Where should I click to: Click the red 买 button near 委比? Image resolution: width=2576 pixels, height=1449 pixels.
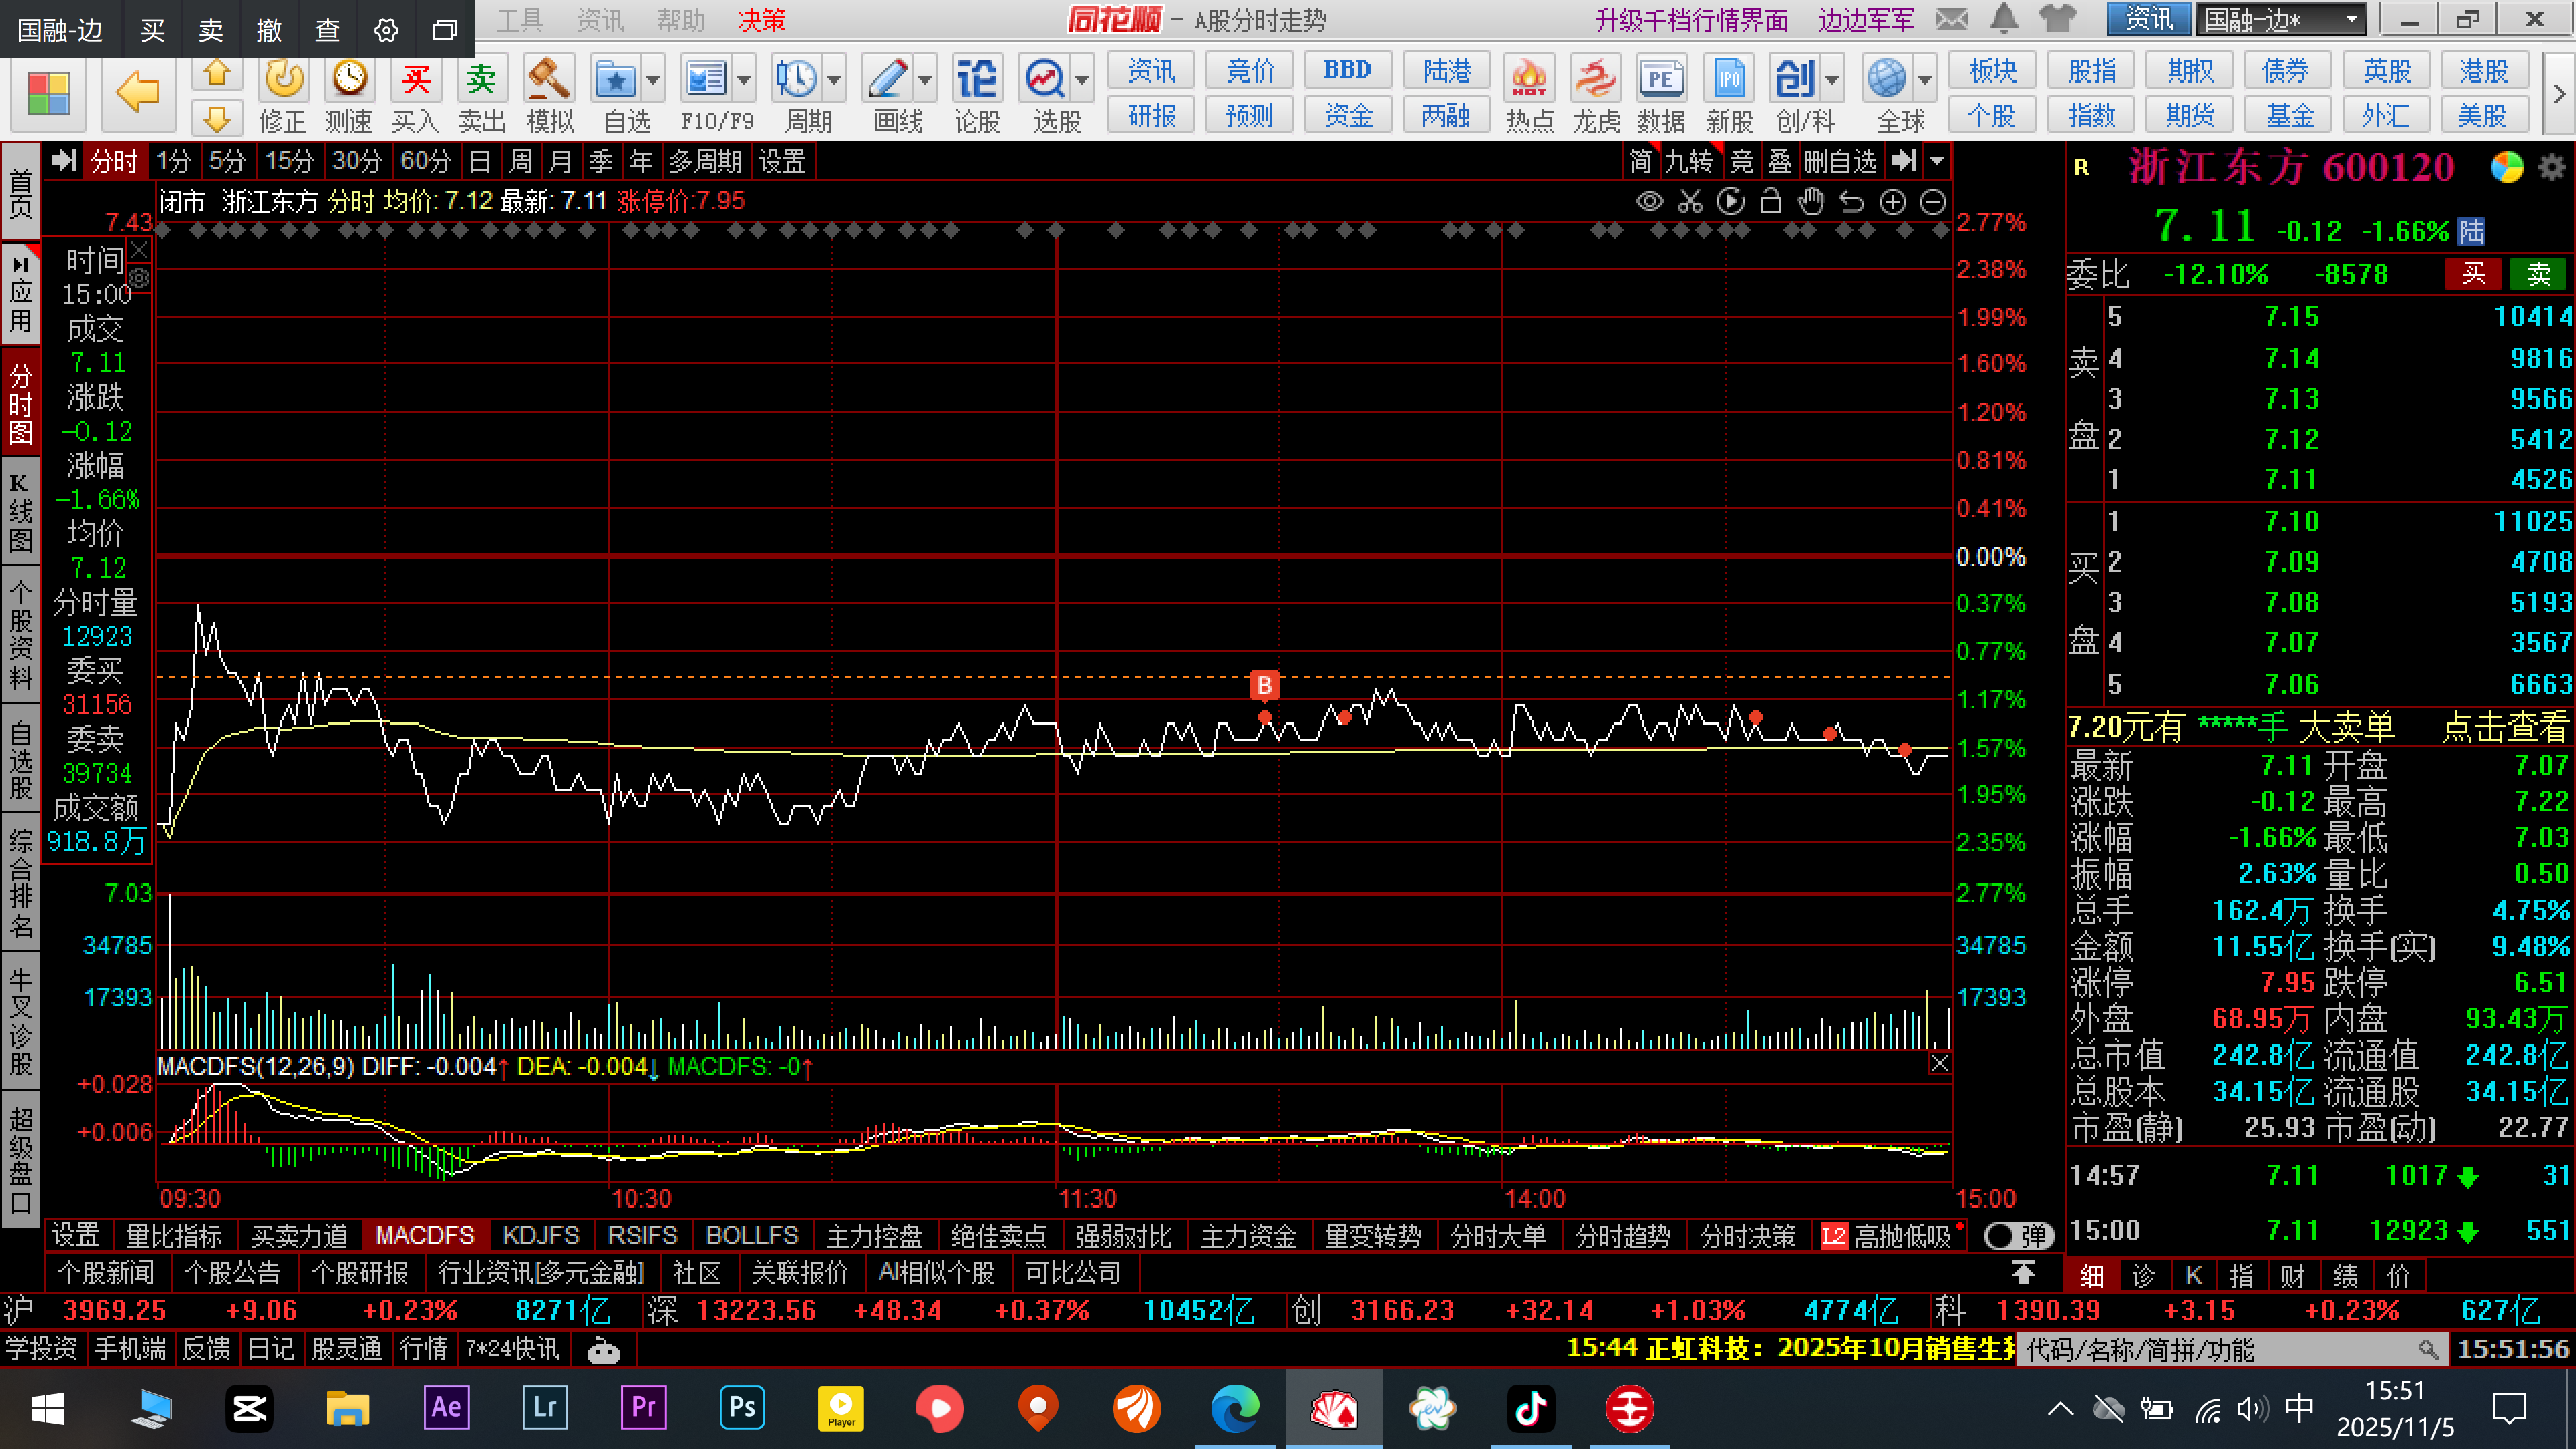point(2473,273)
